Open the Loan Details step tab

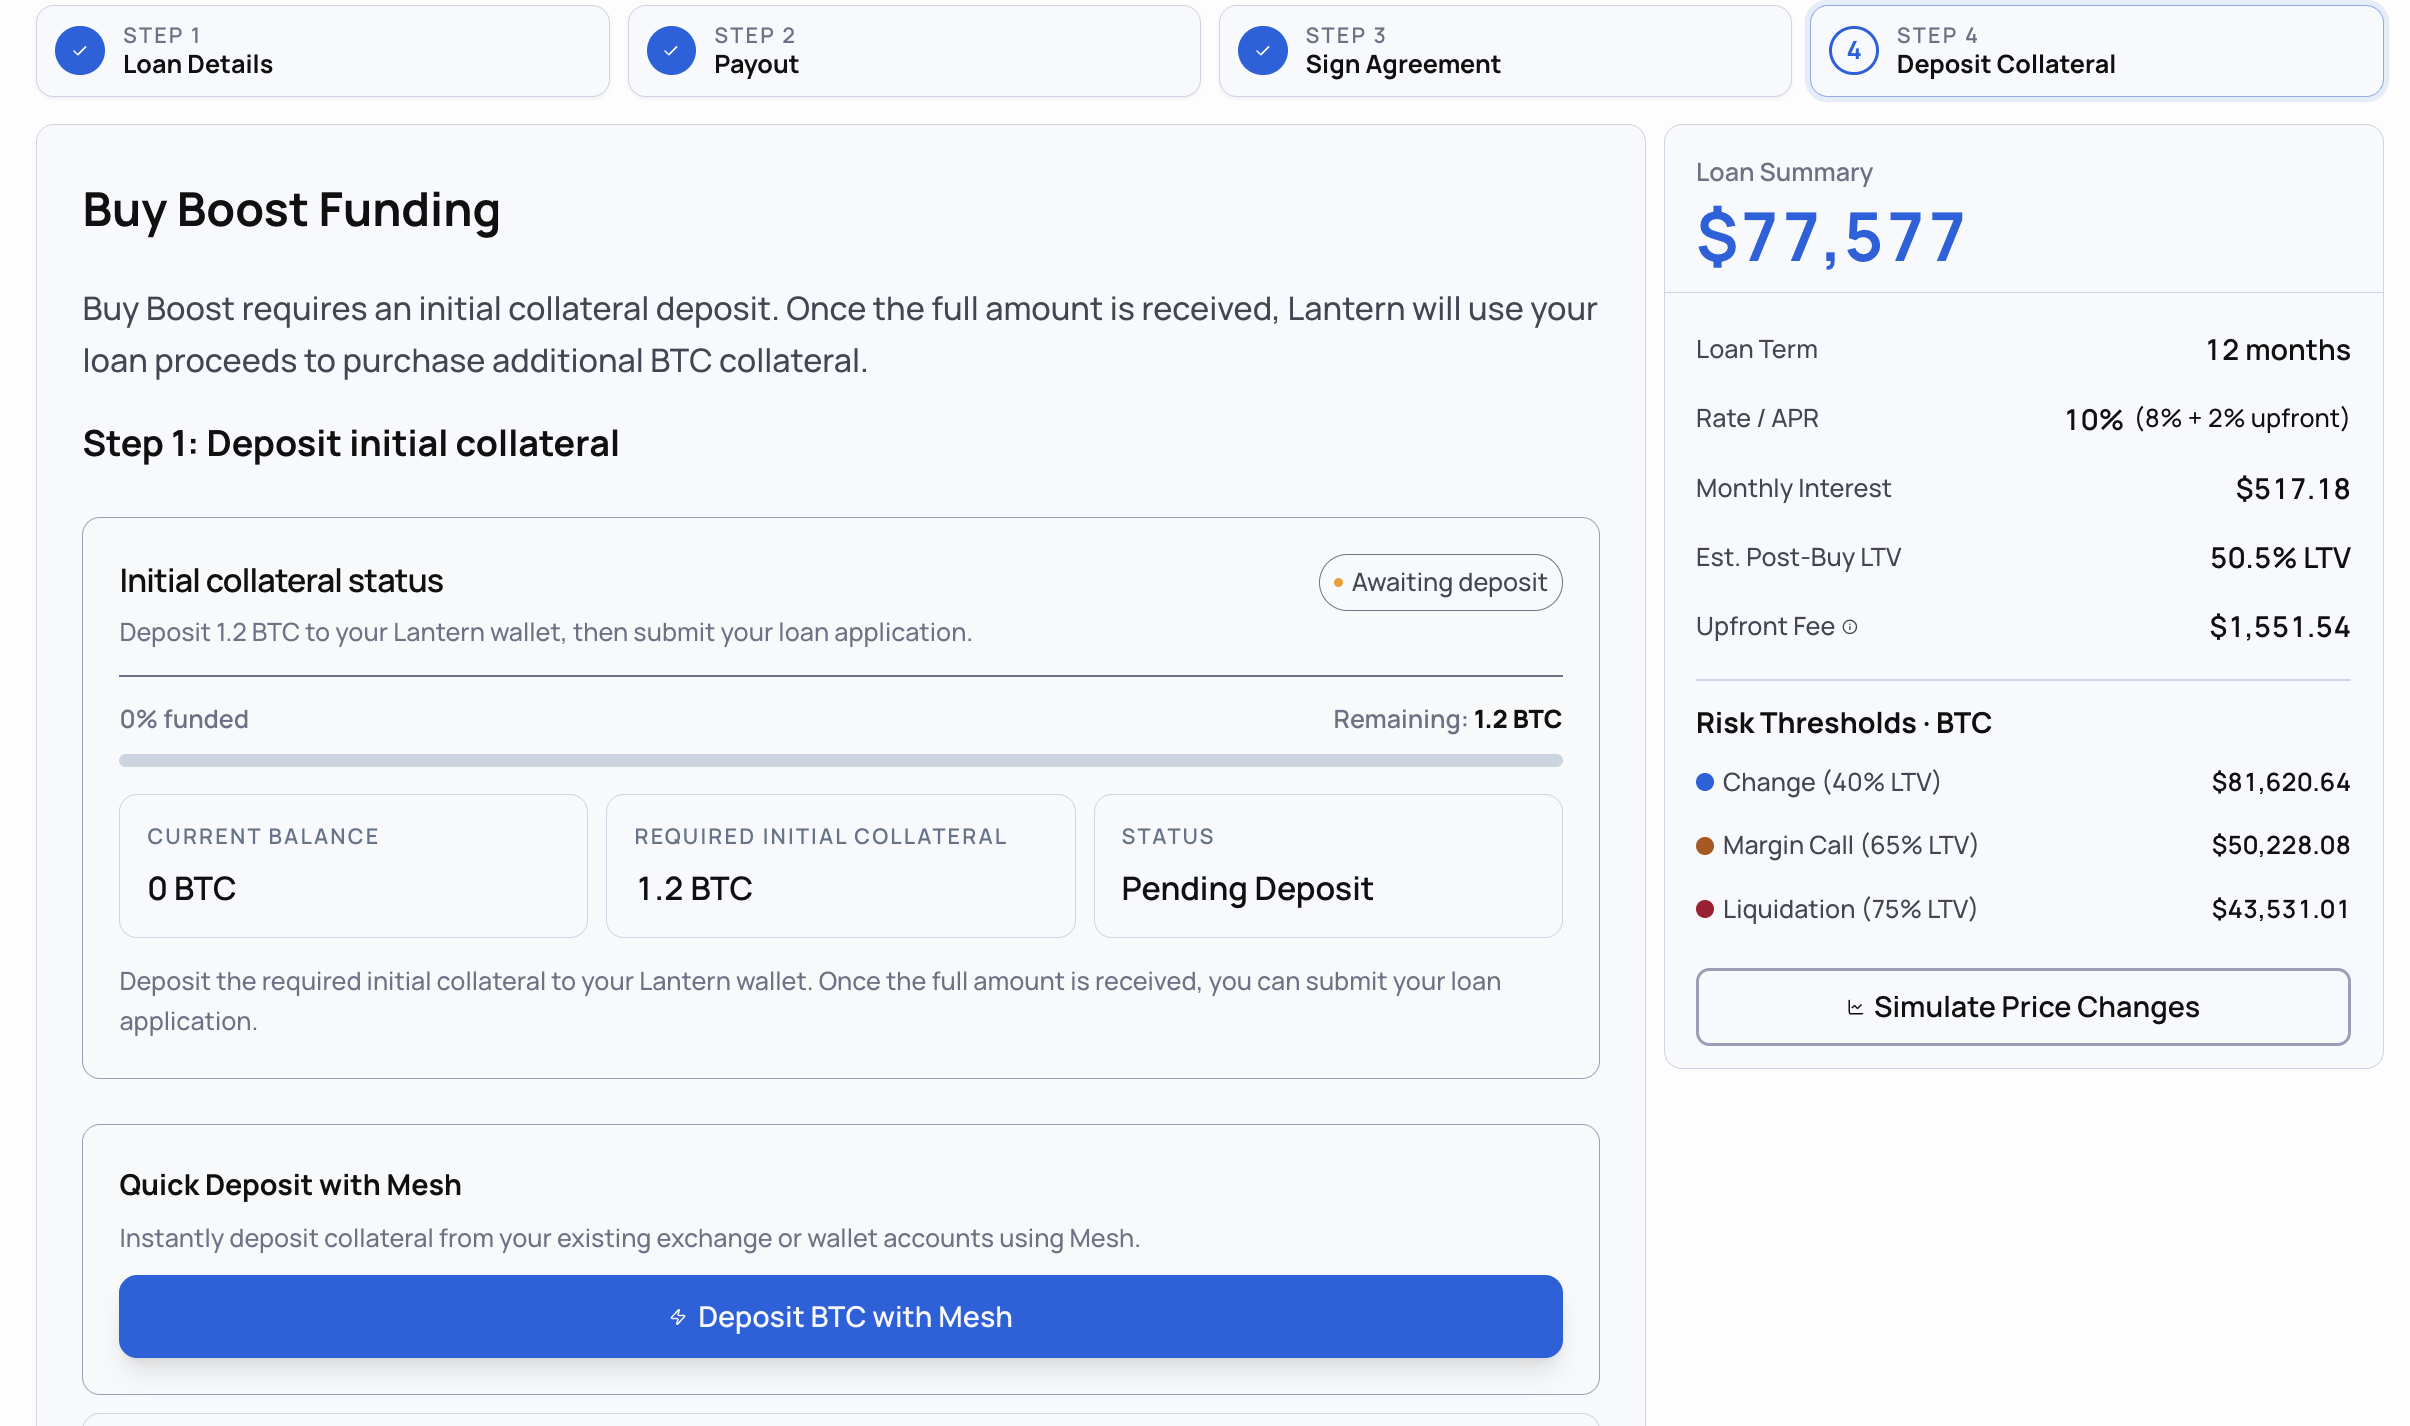coord(323,51)
